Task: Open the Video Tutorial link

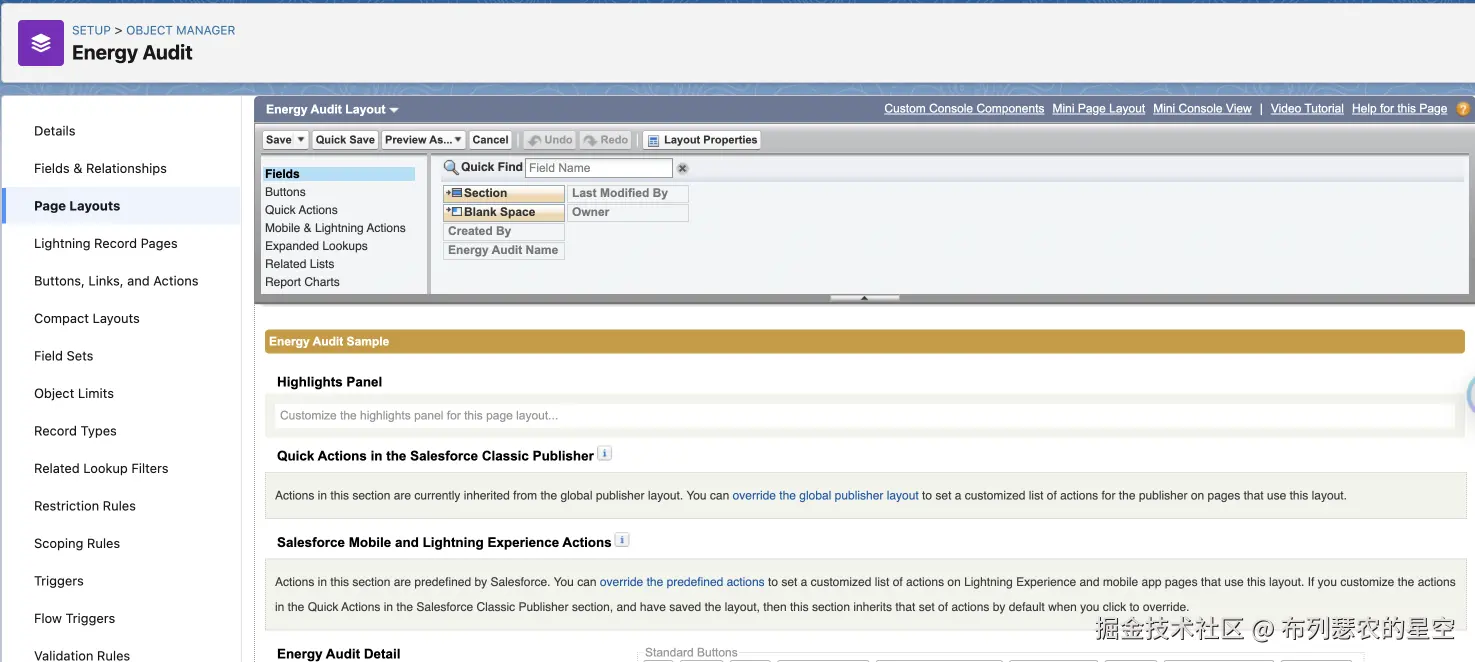Action: pos(1307,109)
